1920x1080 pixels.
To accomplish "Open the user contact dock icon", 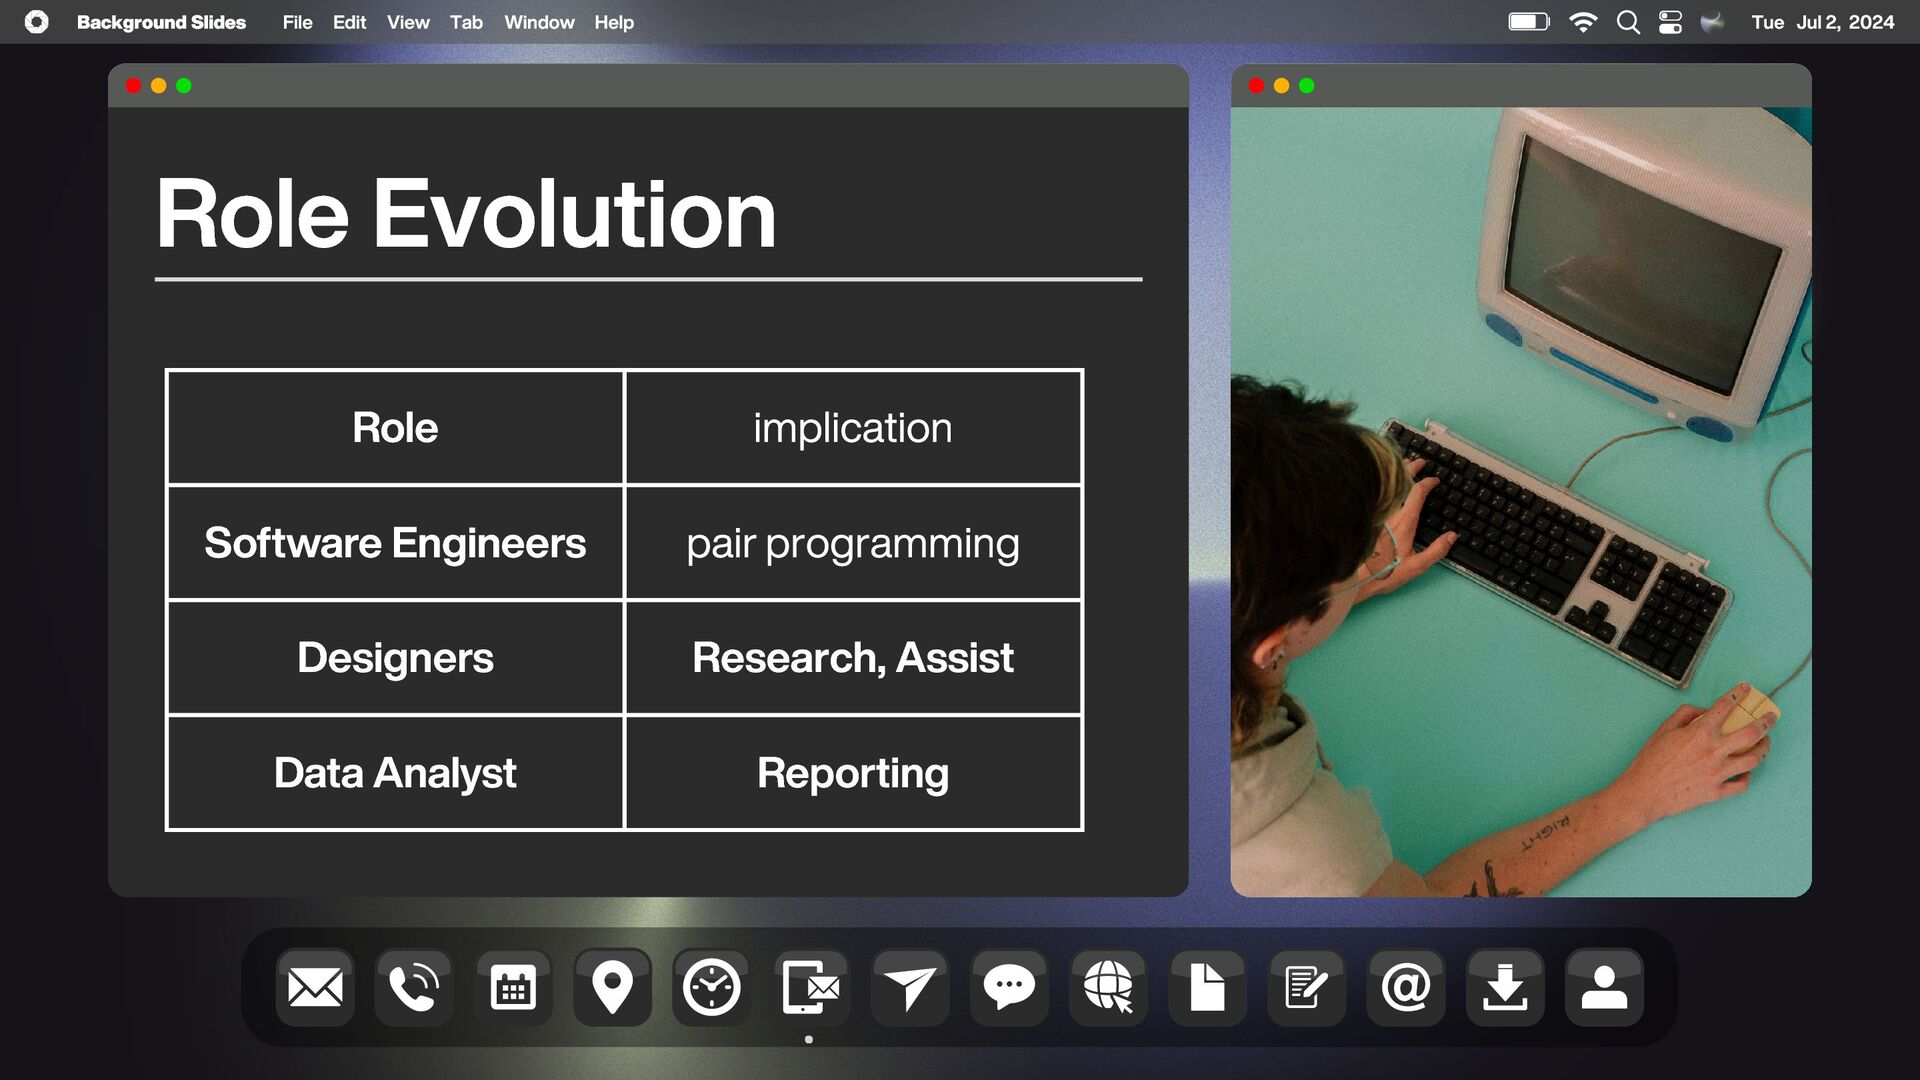I will (1603, 988).
